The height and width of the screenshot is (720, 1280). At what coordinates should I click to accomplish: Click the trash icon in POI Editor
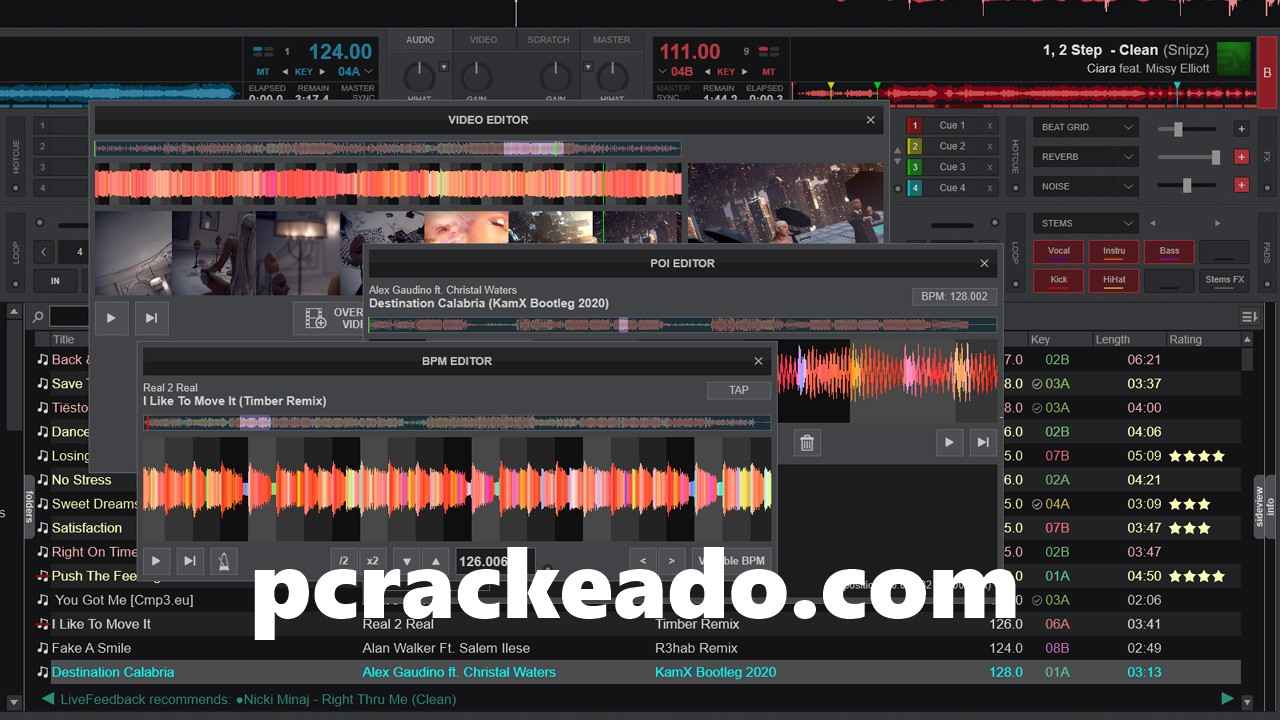(807, 442)
